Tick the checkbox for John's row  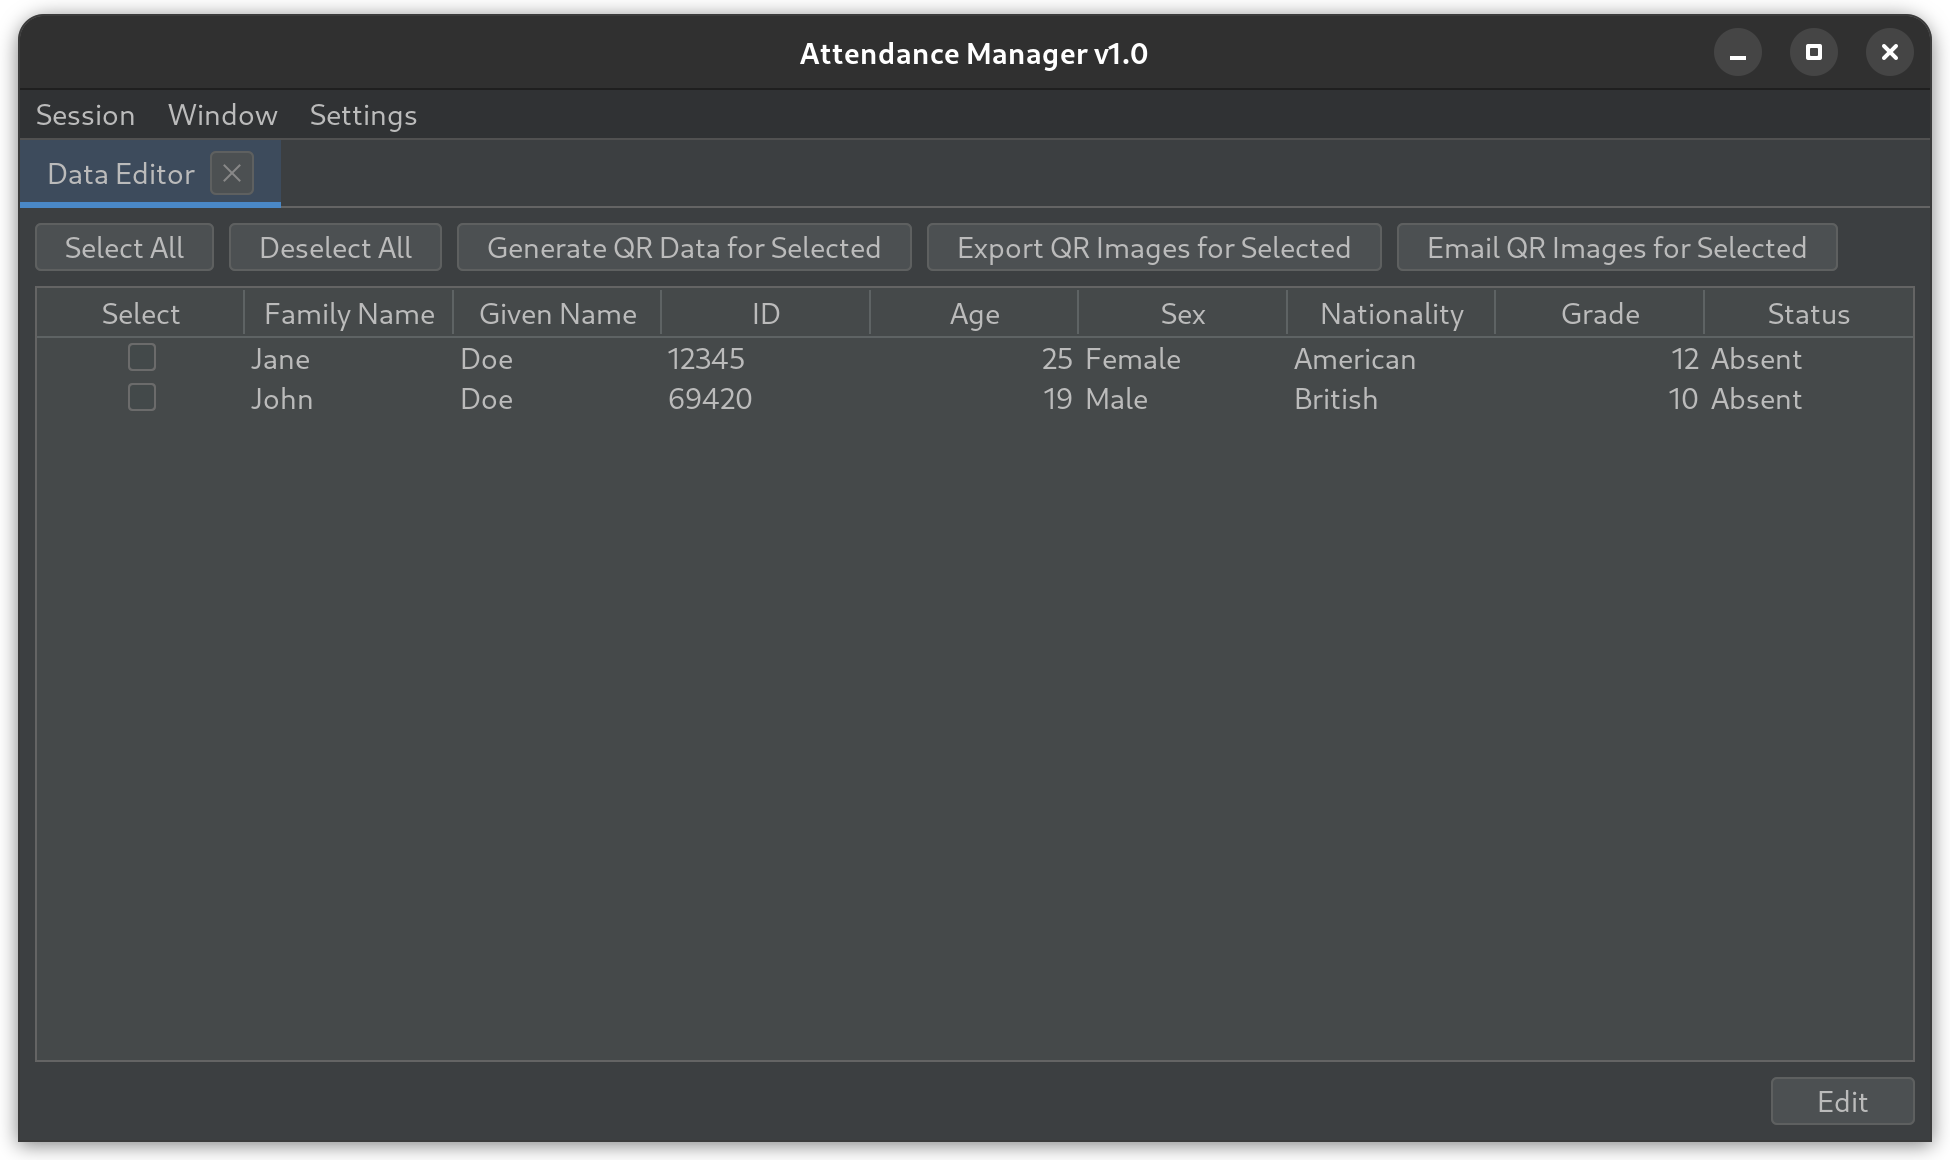142,397
